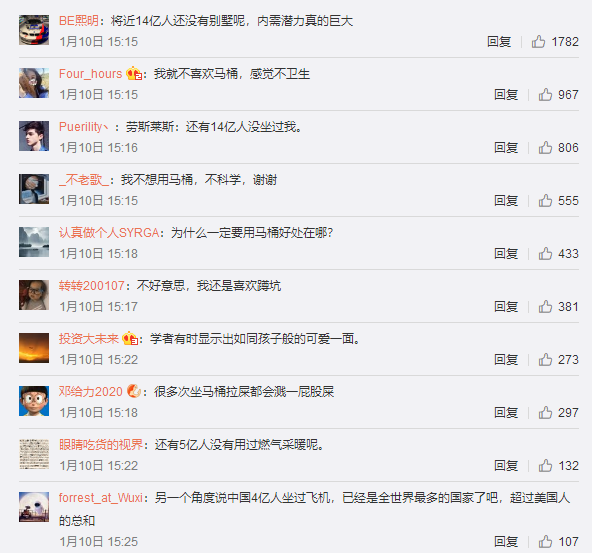
Task: Open 认真做个人SYRGA username link
Action: point(109,233)
